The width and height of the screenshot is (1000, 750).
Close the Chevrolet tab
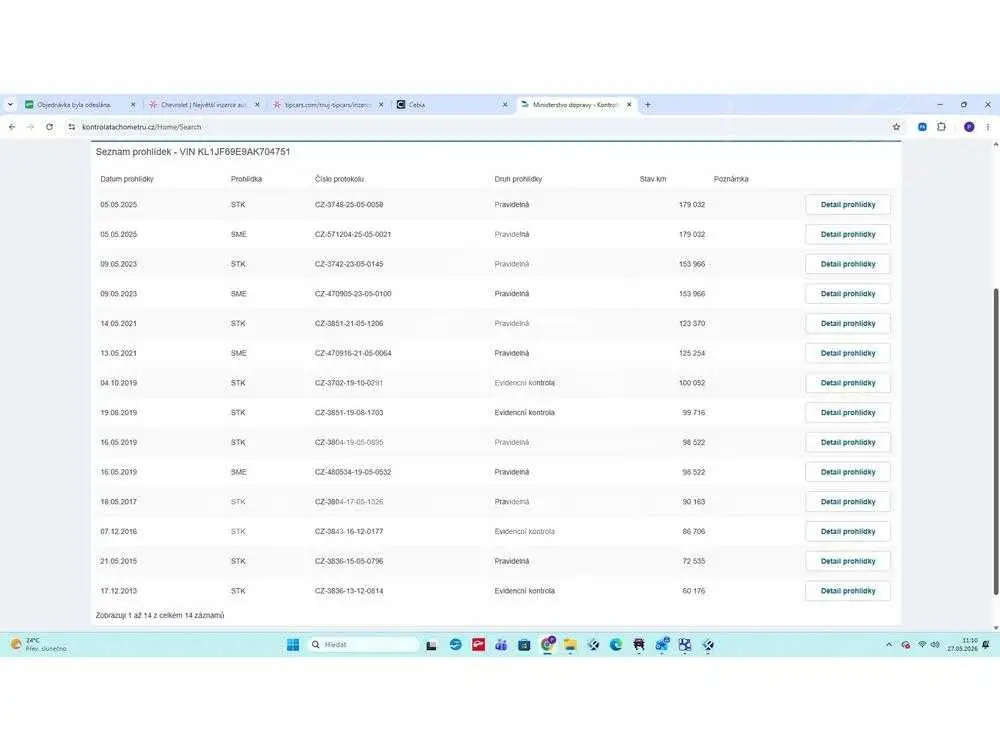tap(257, 105)
